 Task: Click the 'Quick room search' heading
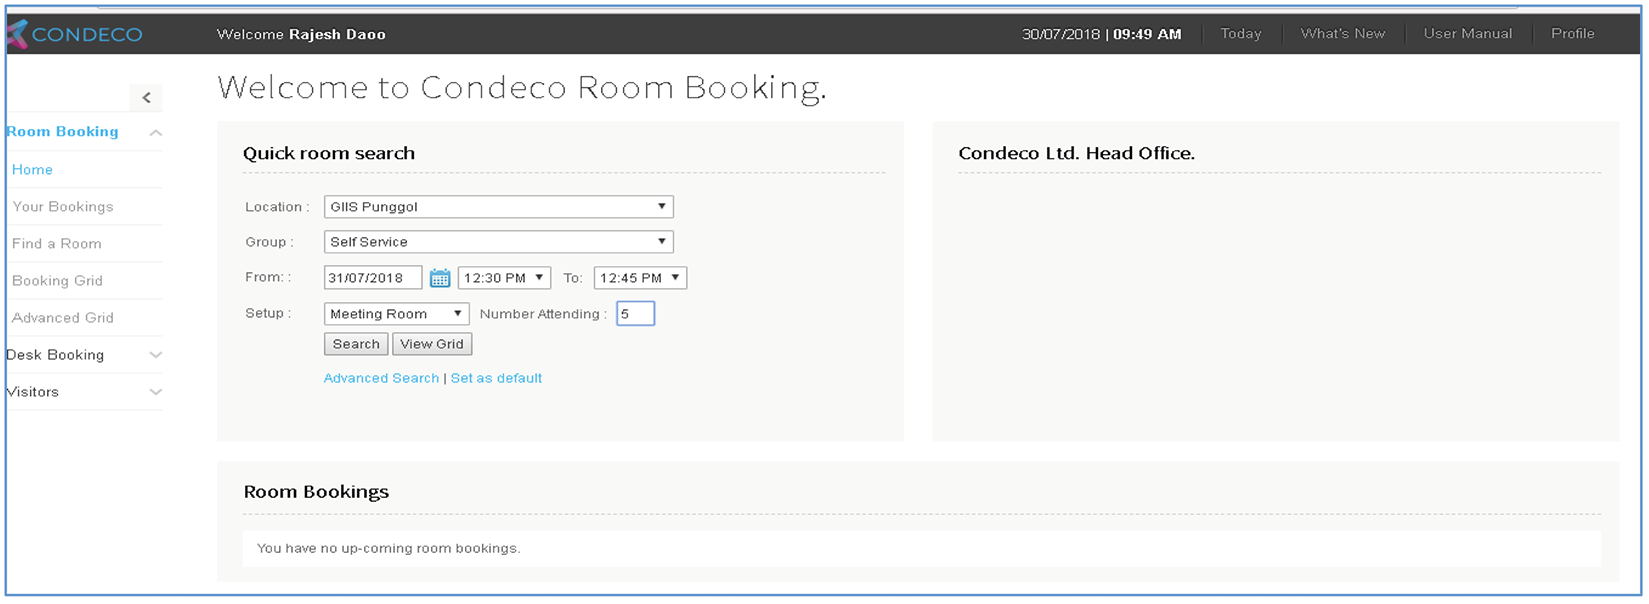coord(329,153)
